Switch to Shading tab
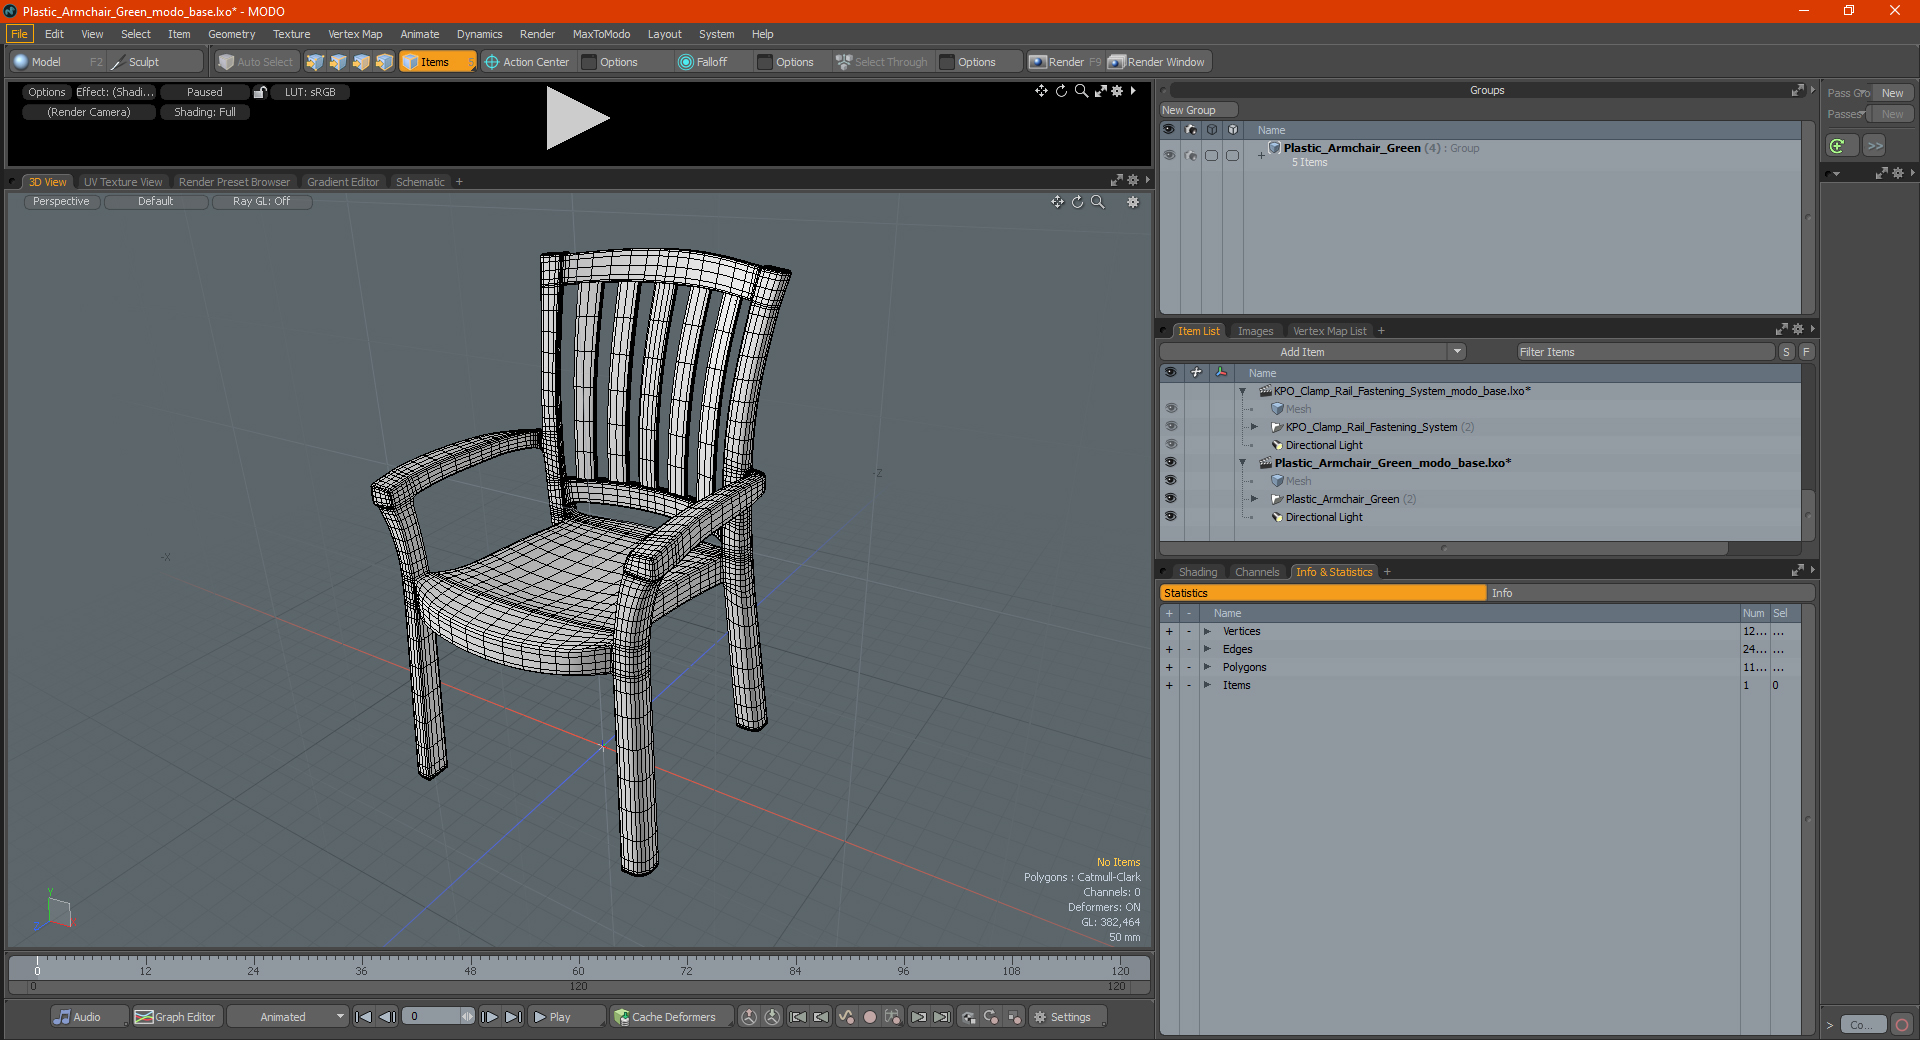1920x1040 pixels. point(1198,572)
